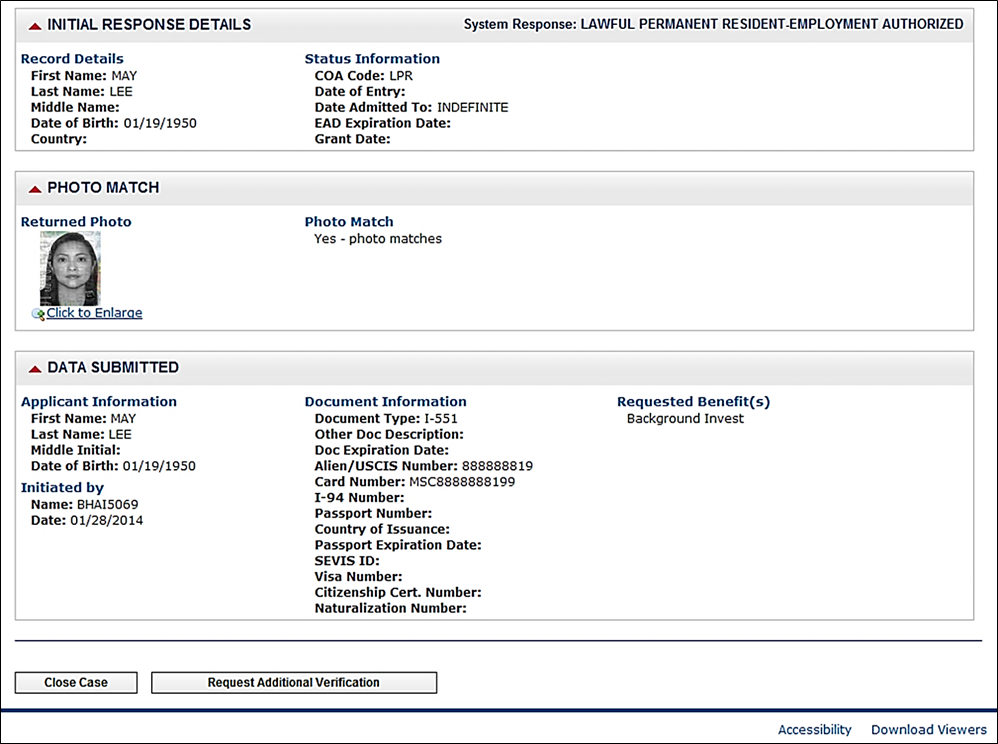
Task: Click the Citizenship Cert. Number label
Action: point(398,593)
